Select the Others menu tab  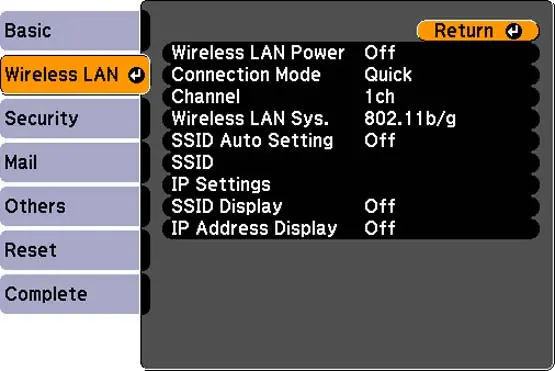pos(70,206)
